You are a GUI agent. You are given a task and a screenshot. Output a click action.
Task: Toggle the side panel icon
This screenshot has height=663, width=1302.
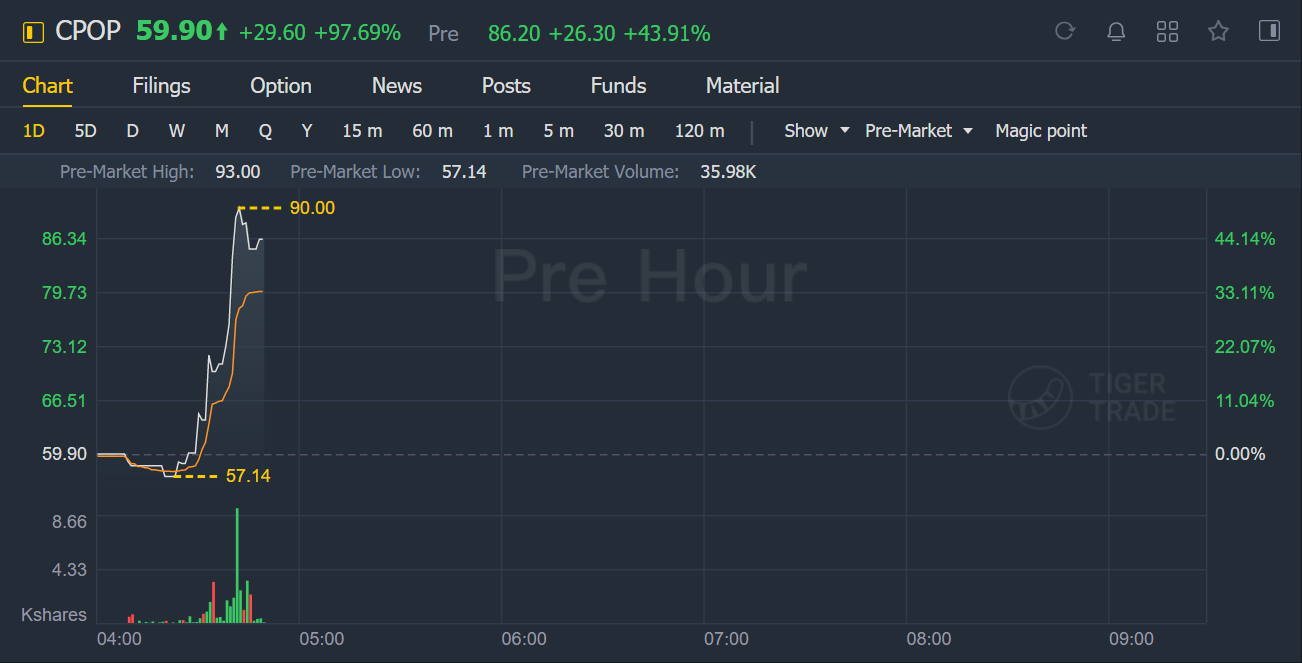tap(1269, 32)
